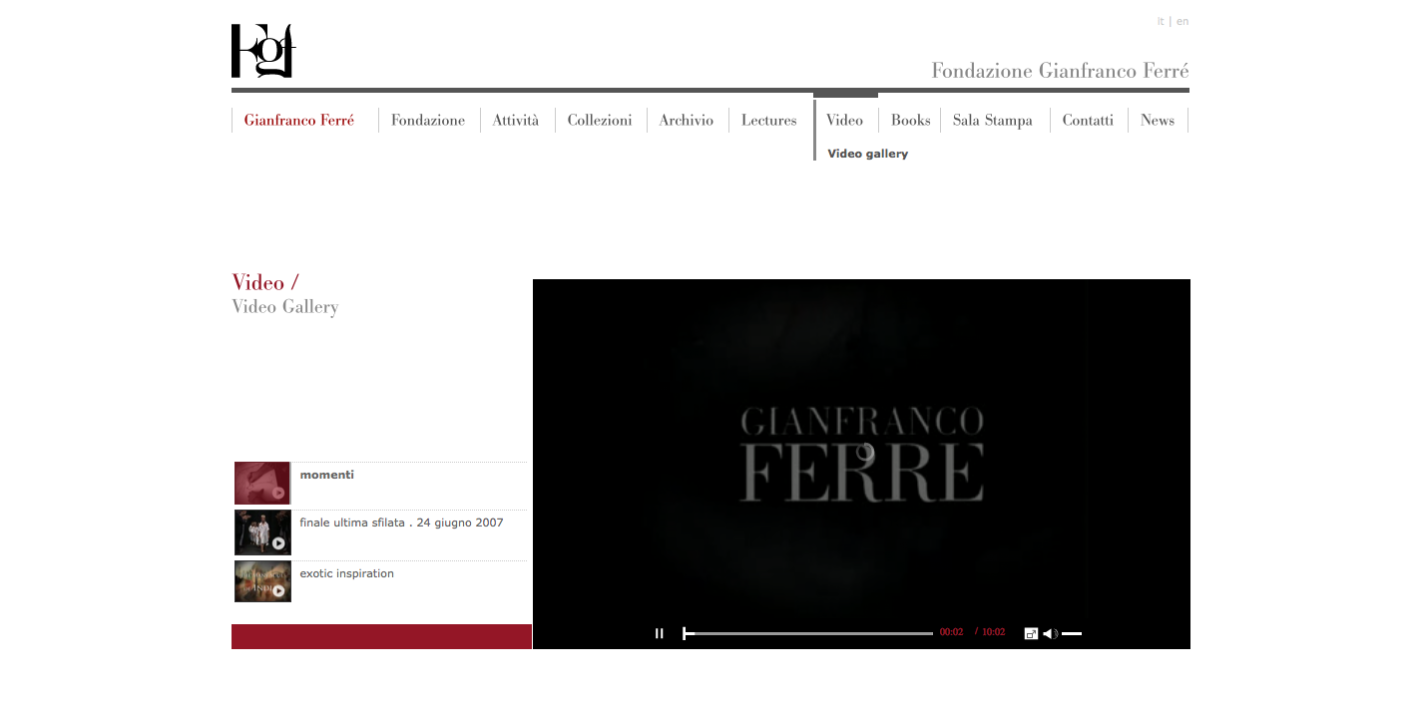
Task: Select the 'exotic inspiration' video title
Action: tap(347, 574)
